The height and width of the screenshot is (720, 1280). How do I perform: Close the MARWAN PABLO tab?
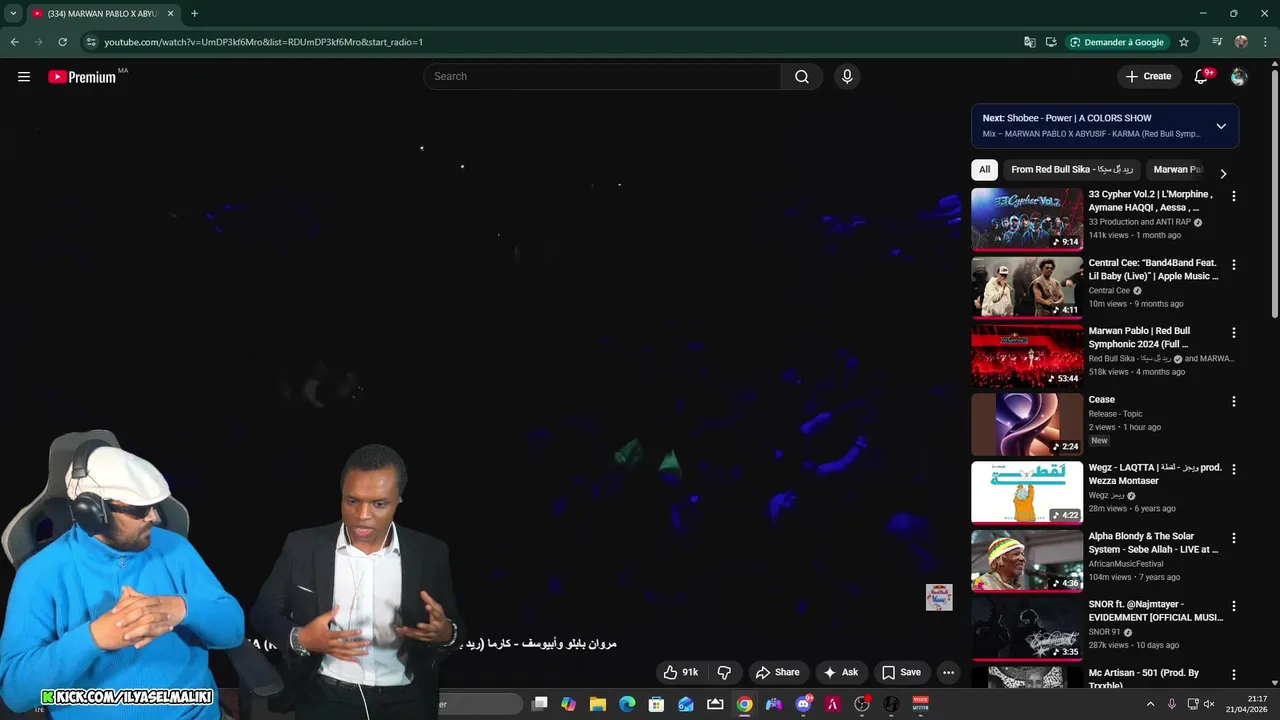tap(170, 14)
